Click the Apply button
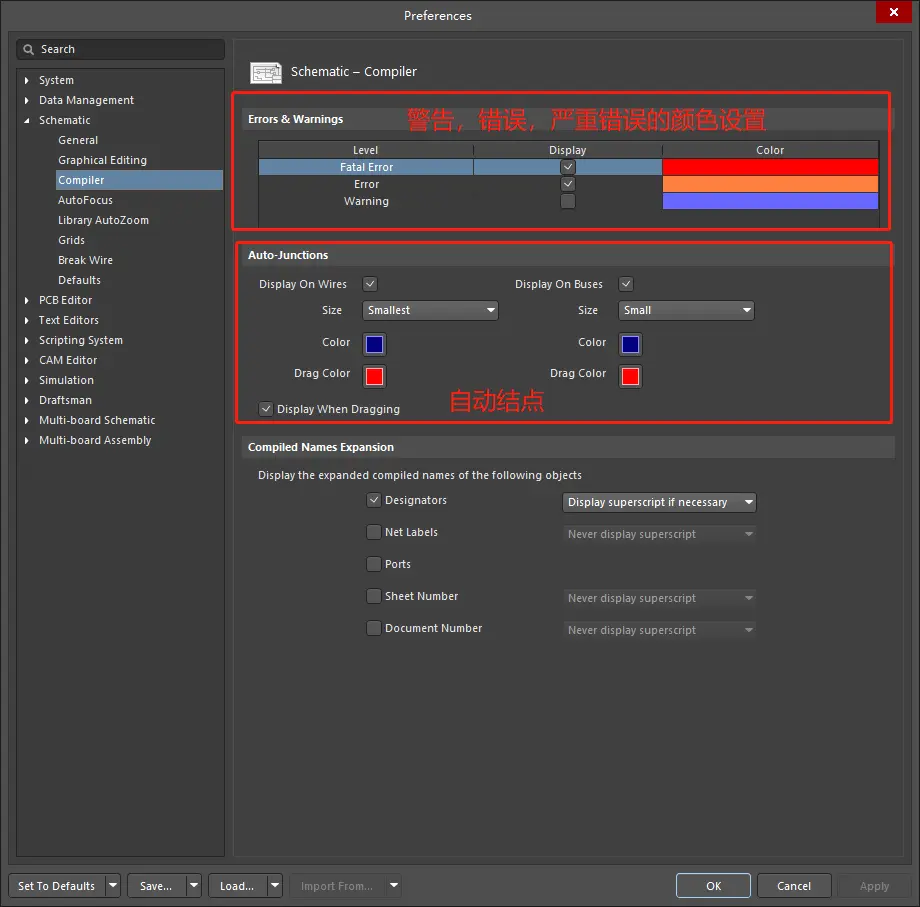The height and width of the screenshot is (907, 920). [x=874, y=885]
